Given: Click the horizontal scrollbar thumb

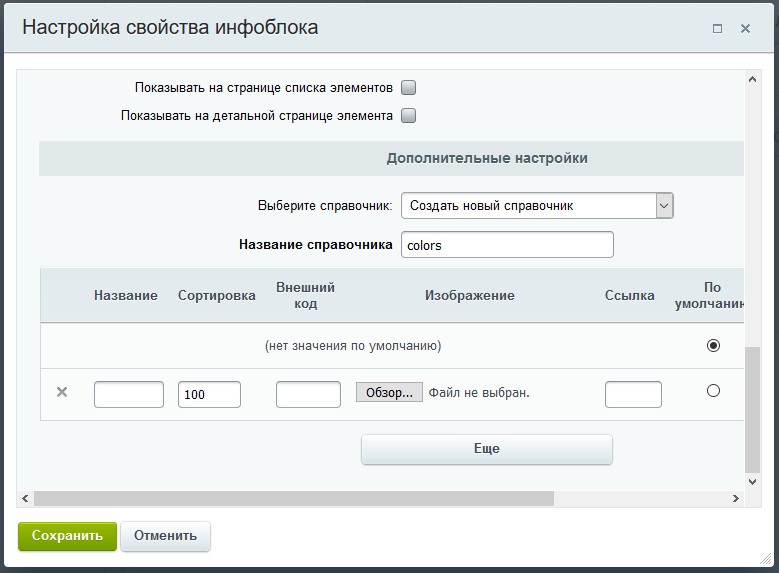Looking at the screenshot, I should (x=294, y=498).
